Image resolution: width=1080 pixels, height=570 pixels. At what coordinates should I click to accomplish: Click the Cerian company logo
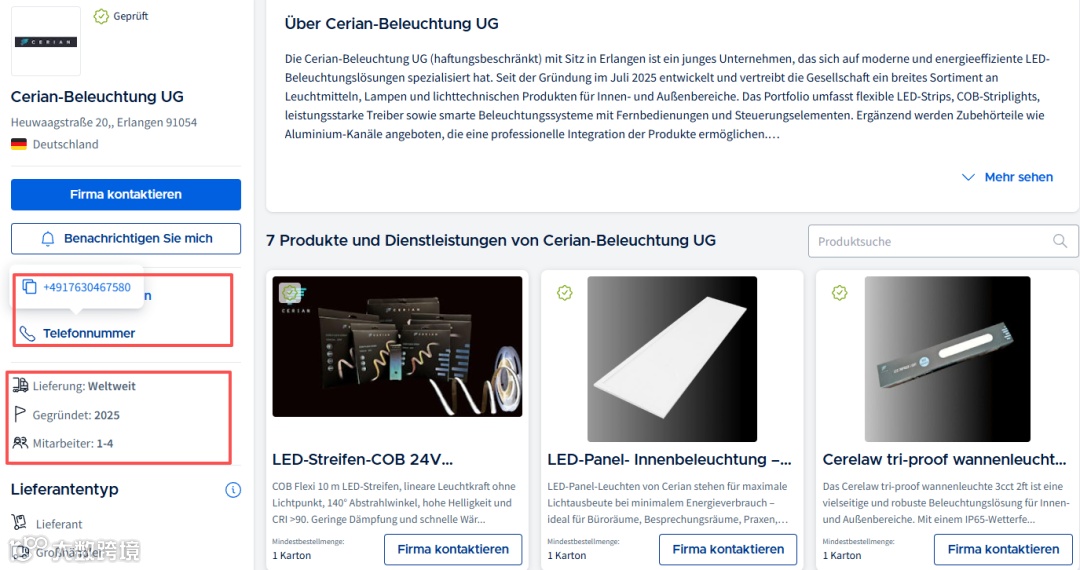46,41
